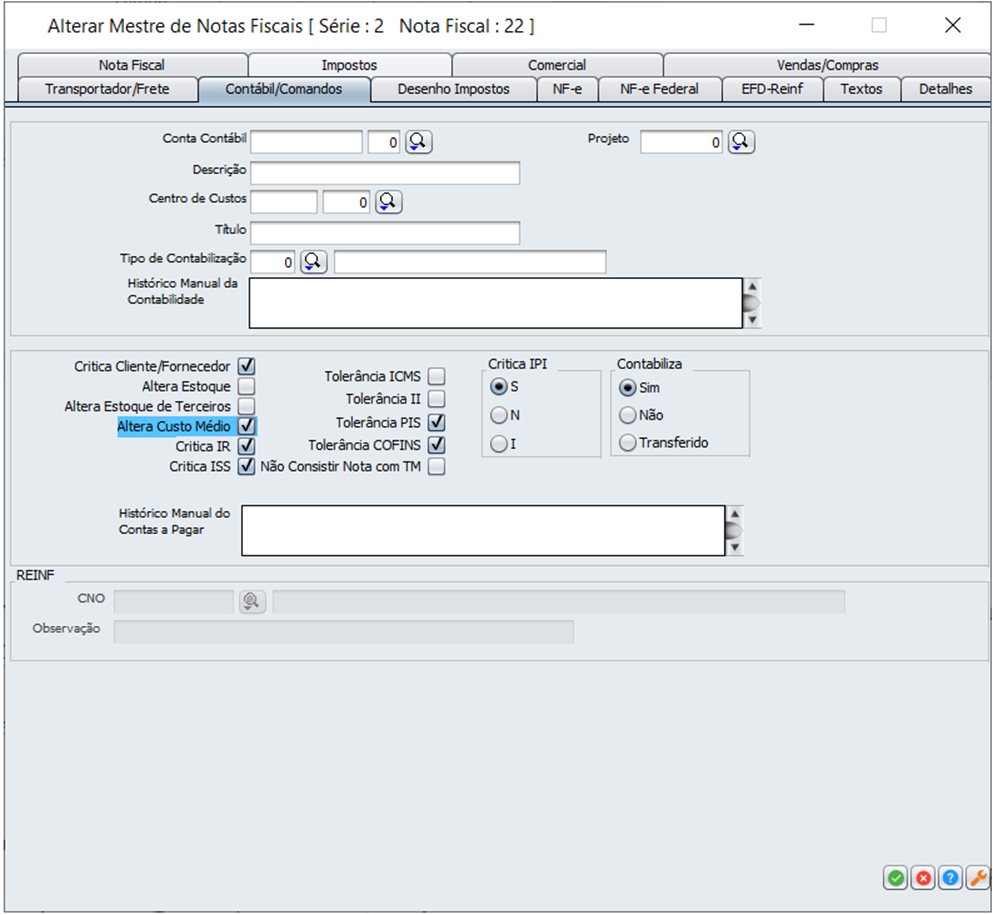This screenshot has width=993, height=915.
Task: Focus the Título input field
Action: (385, 232)
